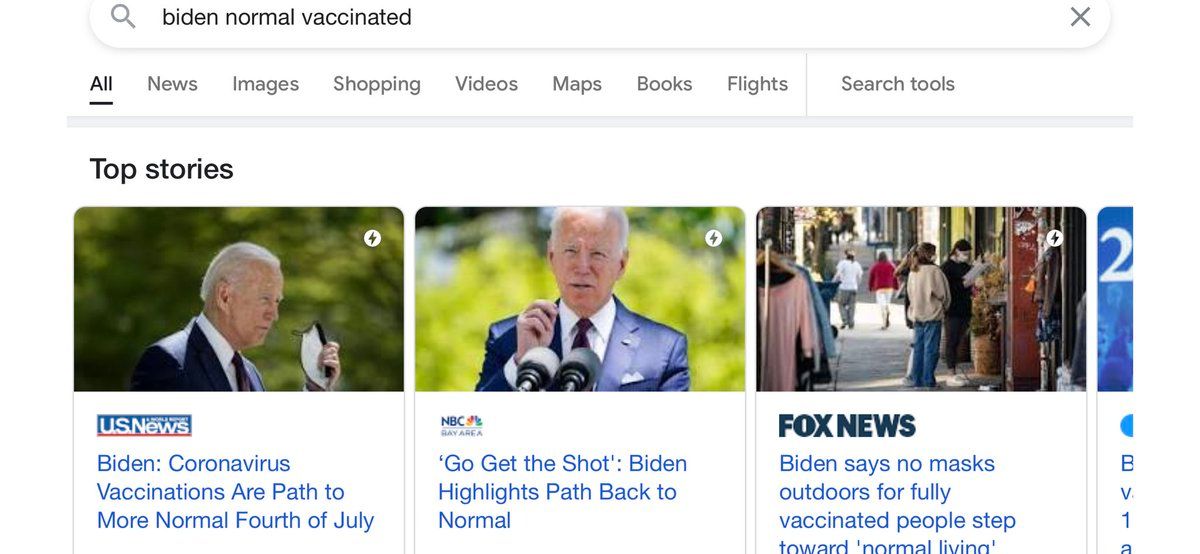This screenshot has width=1200, height=554.
Task: Open the Videos tab
Action: 486,84
